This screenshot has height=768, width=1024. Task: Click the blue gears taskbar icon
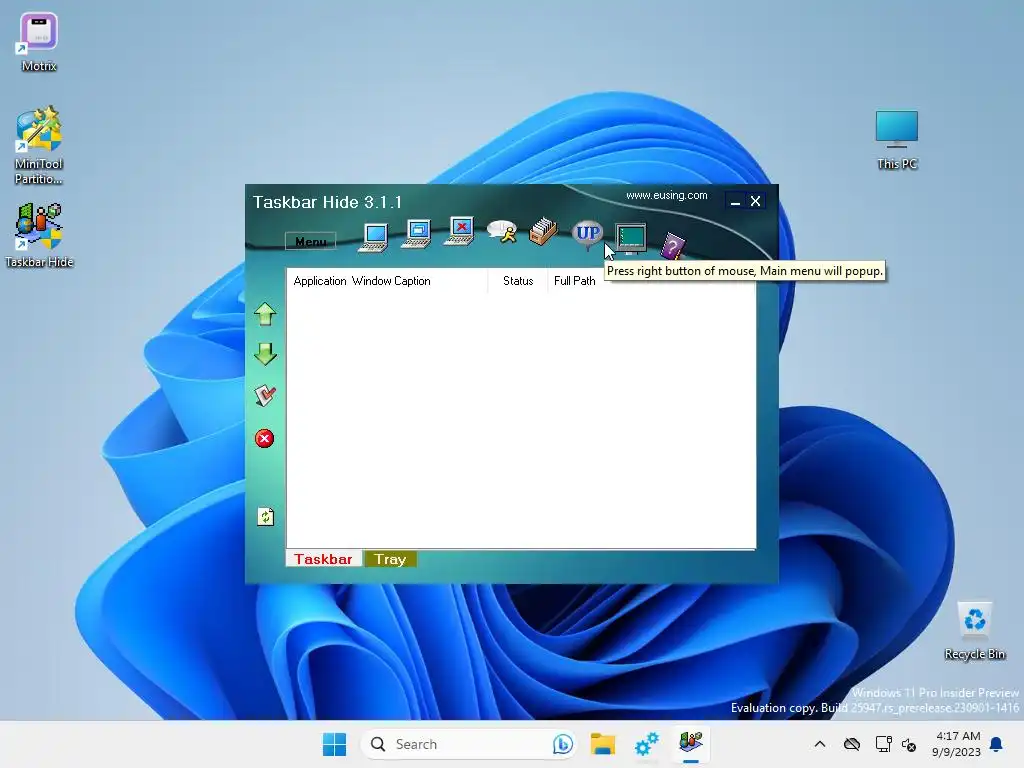tap(647, 744)
